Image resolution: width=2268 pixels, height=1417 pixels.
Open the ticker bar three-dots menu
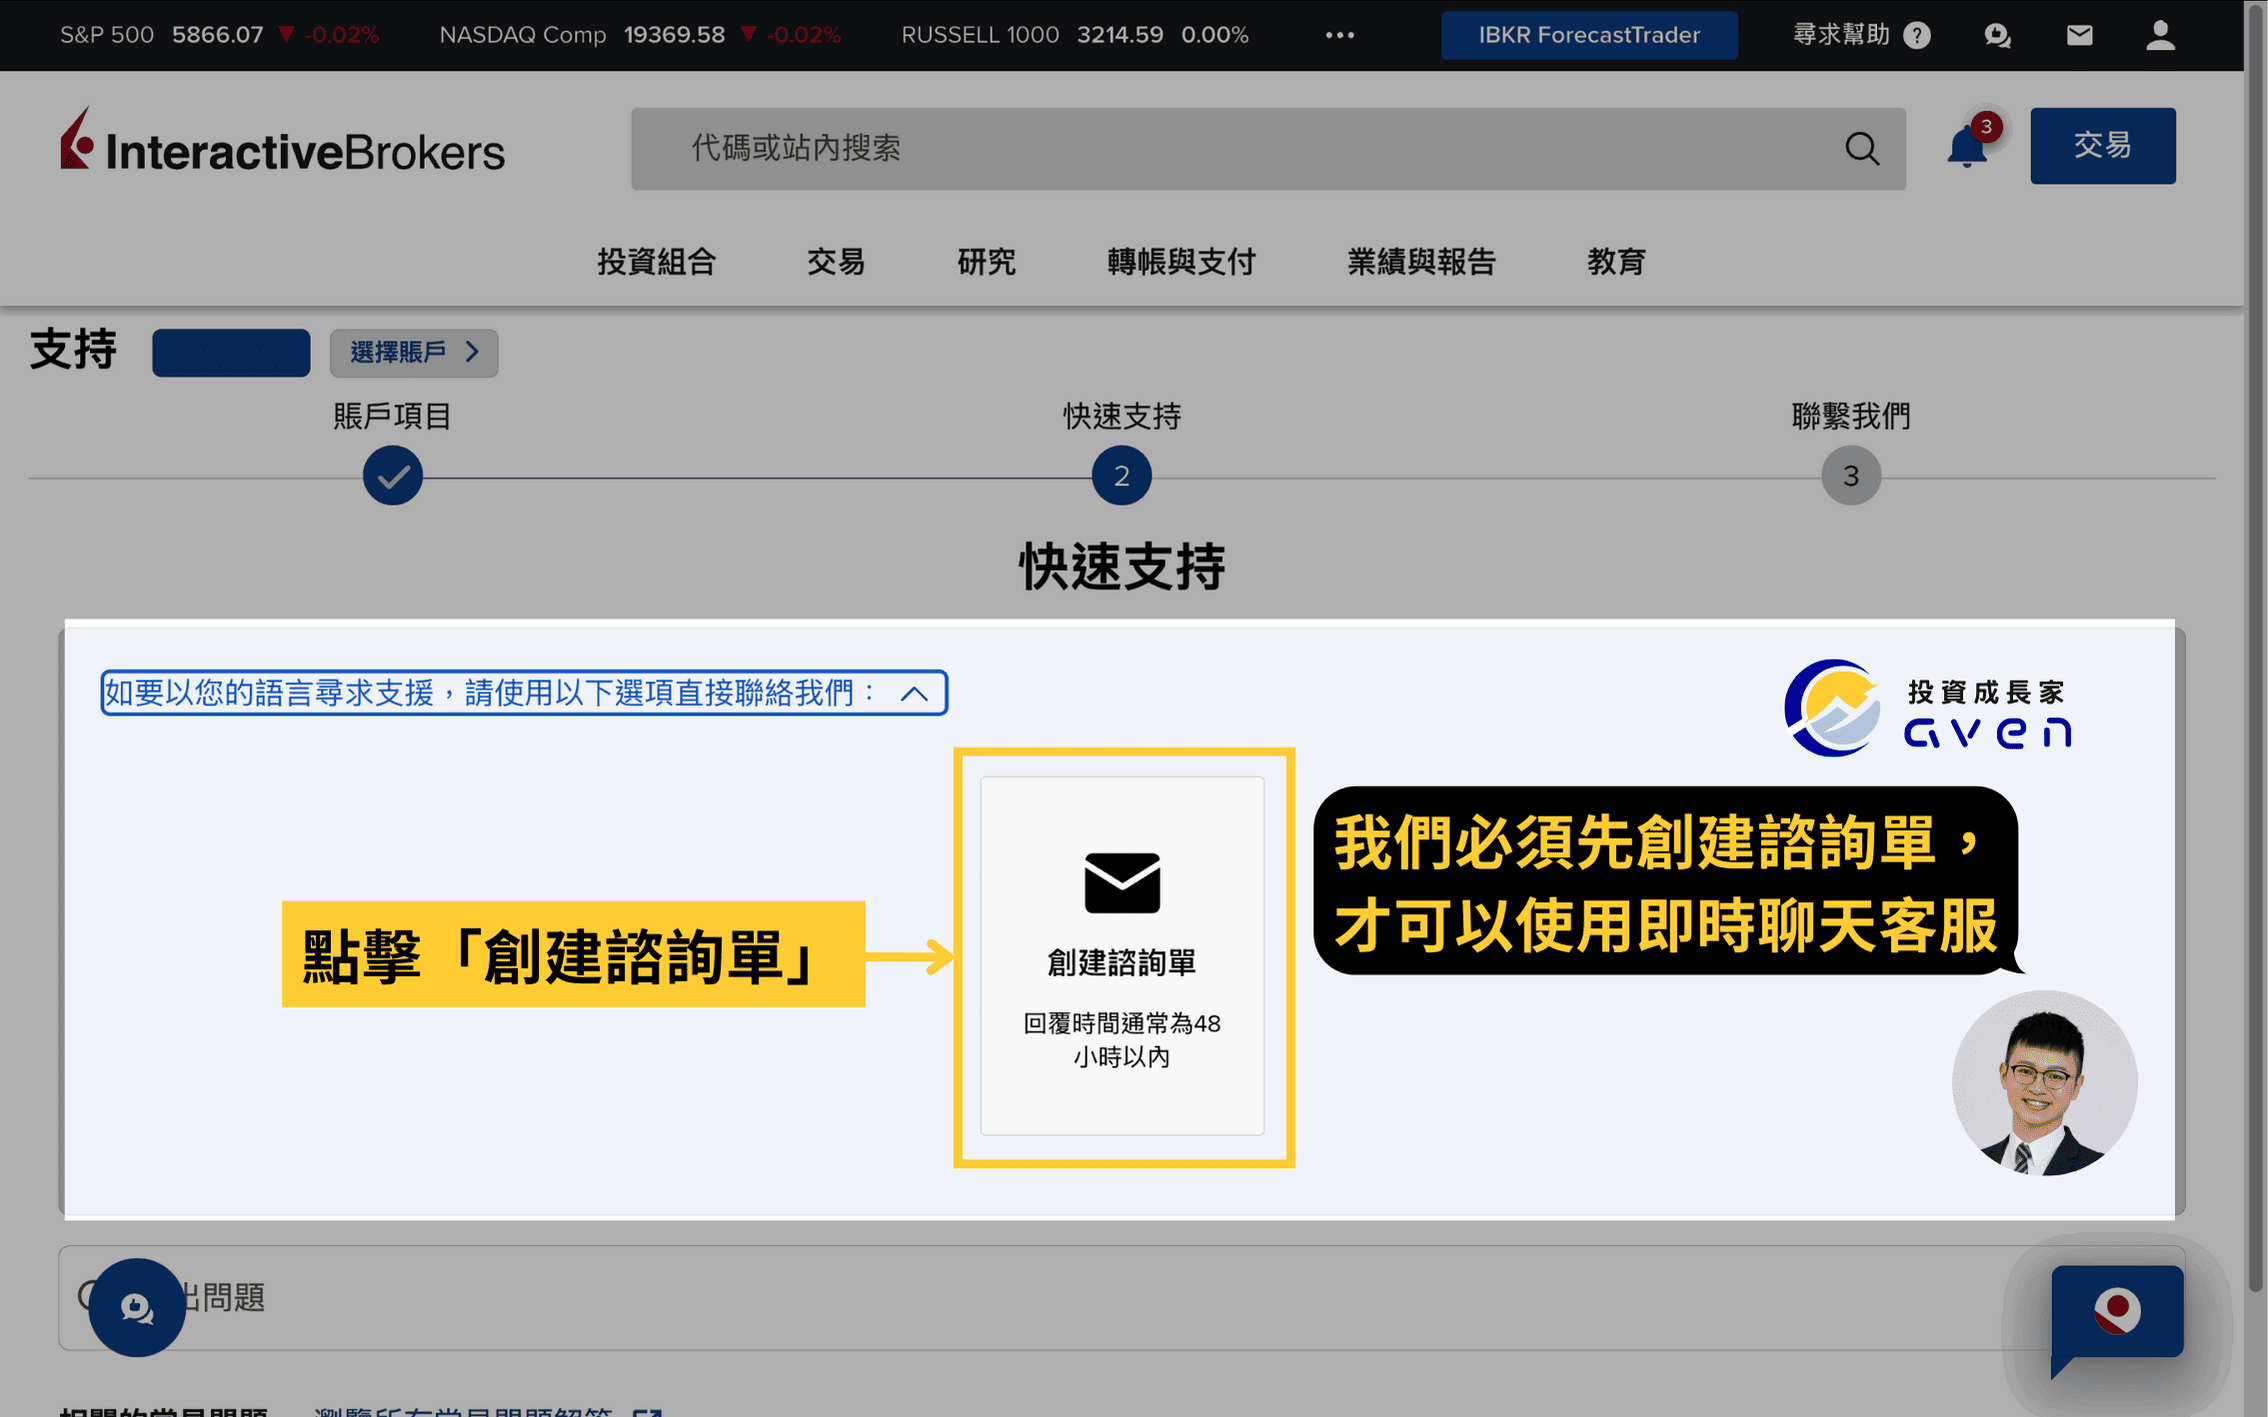tap(1339, 35)
